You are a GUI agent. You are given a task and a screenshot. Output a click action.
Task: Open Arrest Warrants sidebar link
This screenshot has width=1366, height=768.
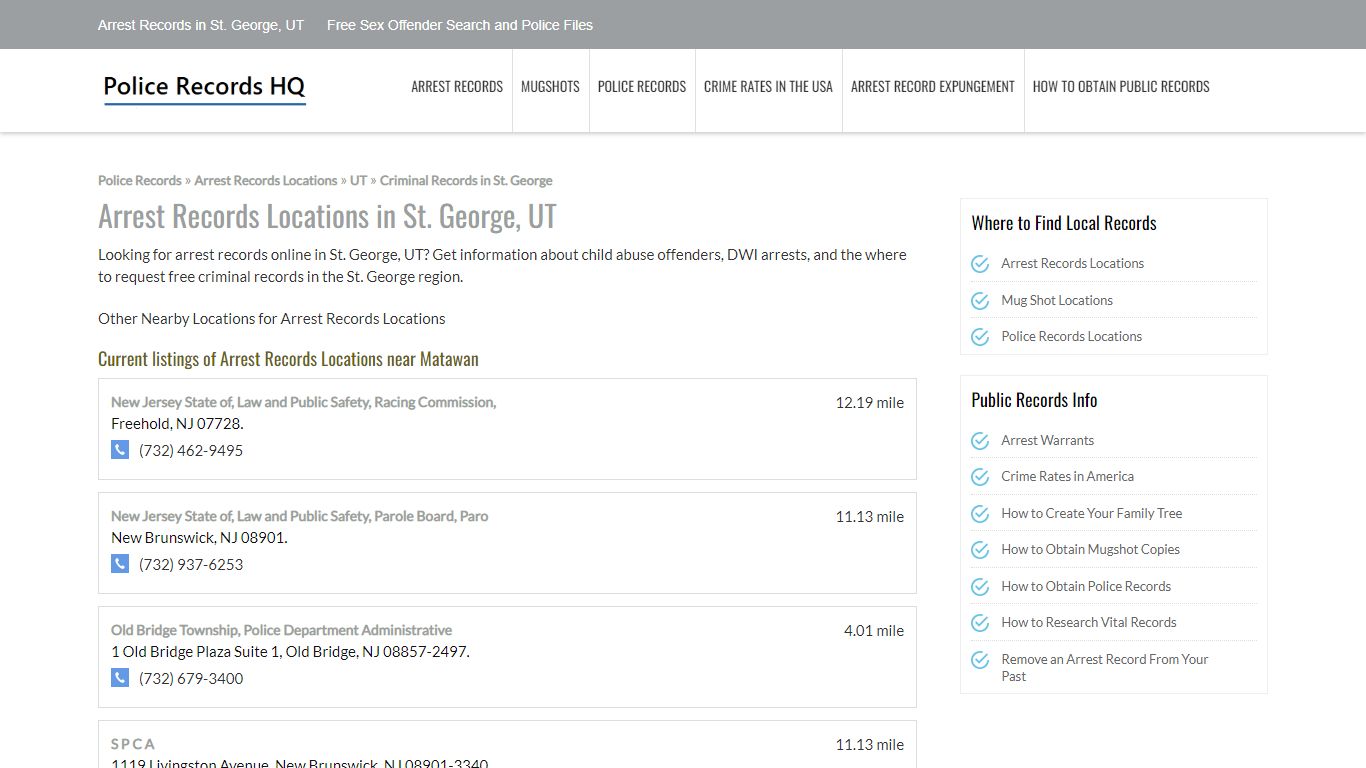1047,441
